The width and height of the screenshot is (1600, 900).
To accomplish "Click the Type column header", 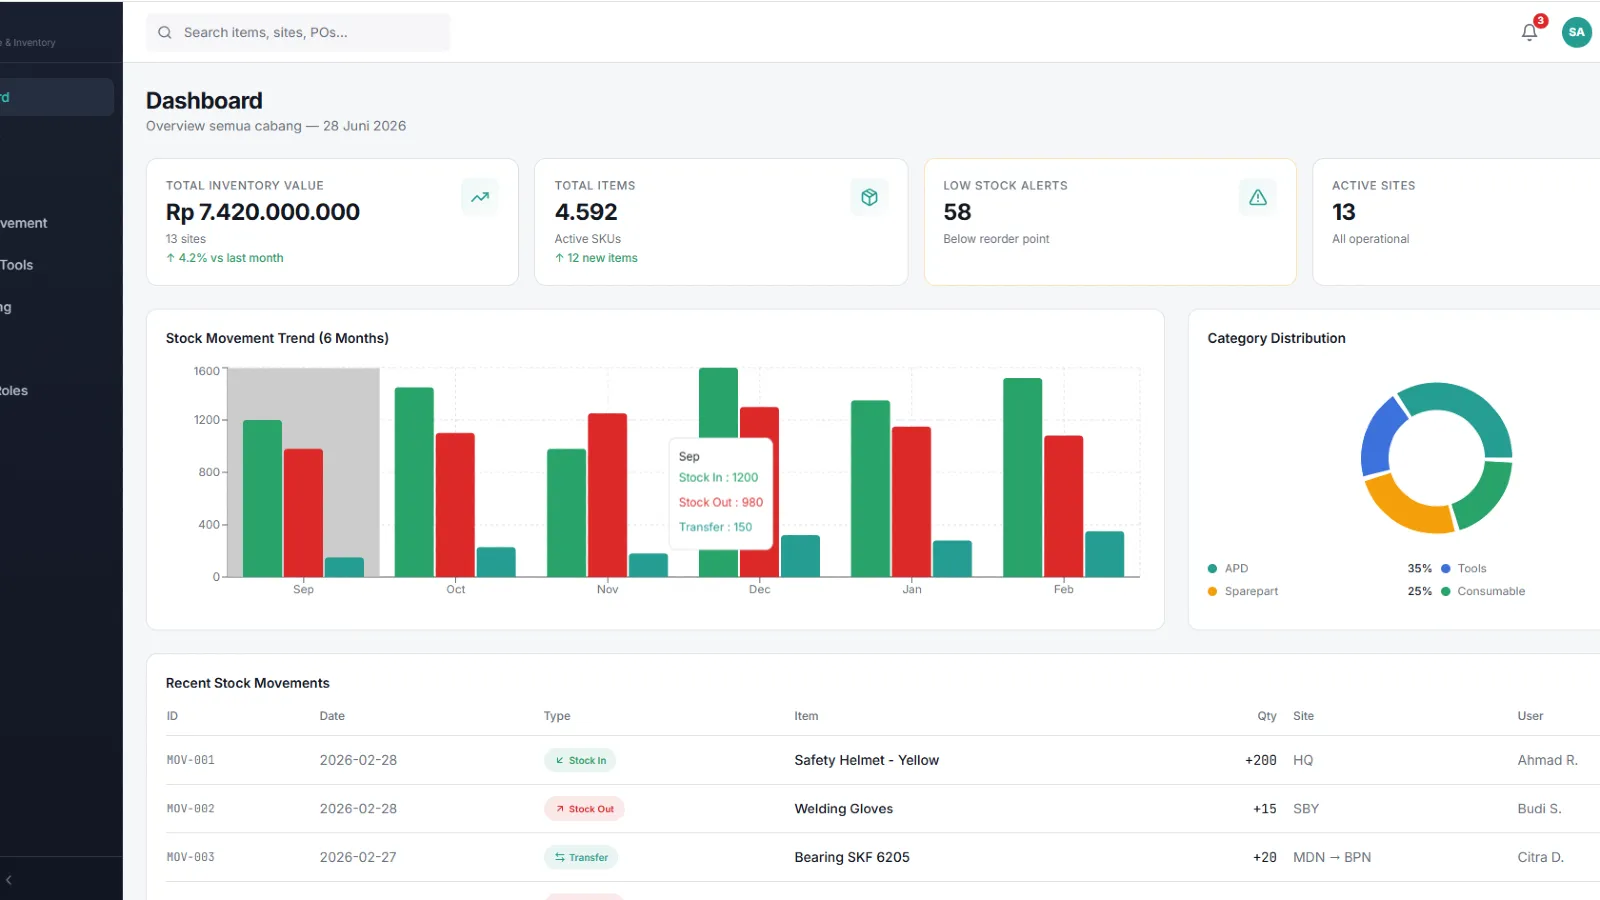I will (x=557, y=716).
